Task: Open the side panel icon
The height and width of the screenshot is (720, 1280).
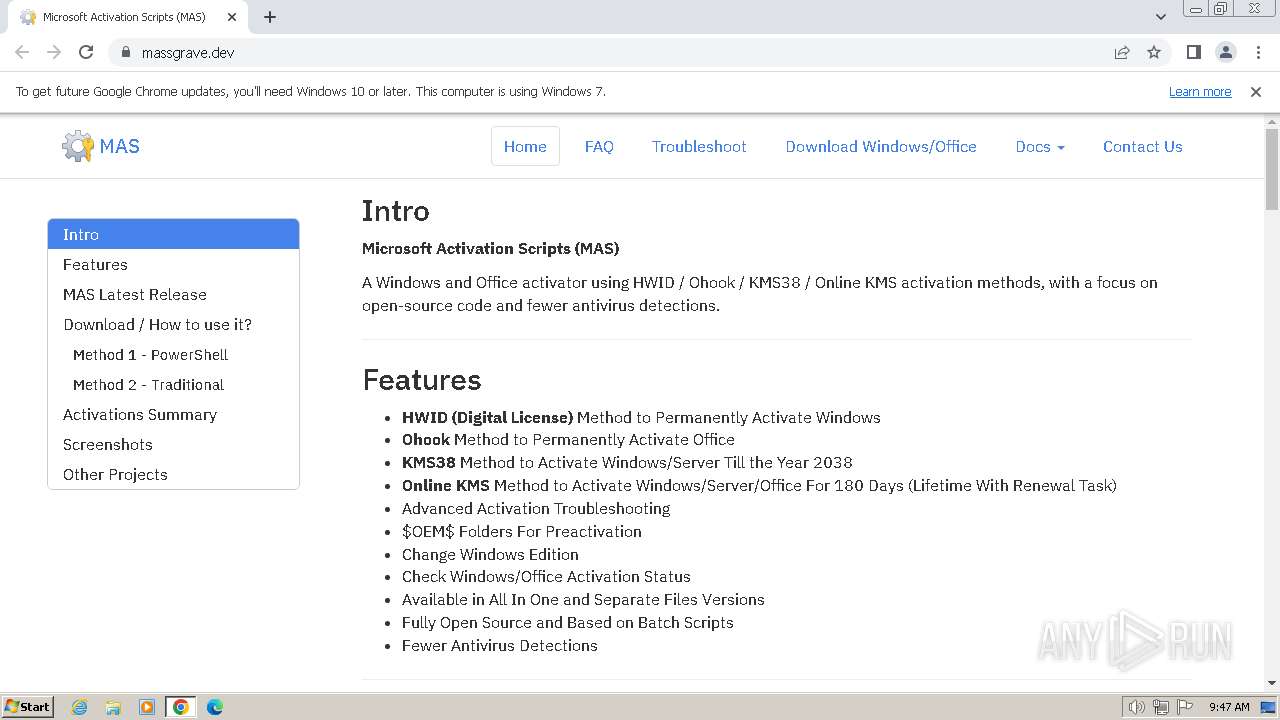Action: pyautogui.click(x=1193, y=52)
